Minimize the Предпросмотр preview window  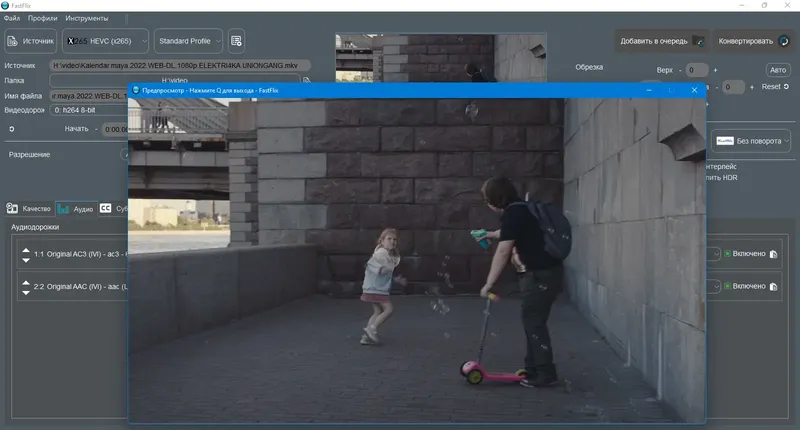tap(648, 90)
